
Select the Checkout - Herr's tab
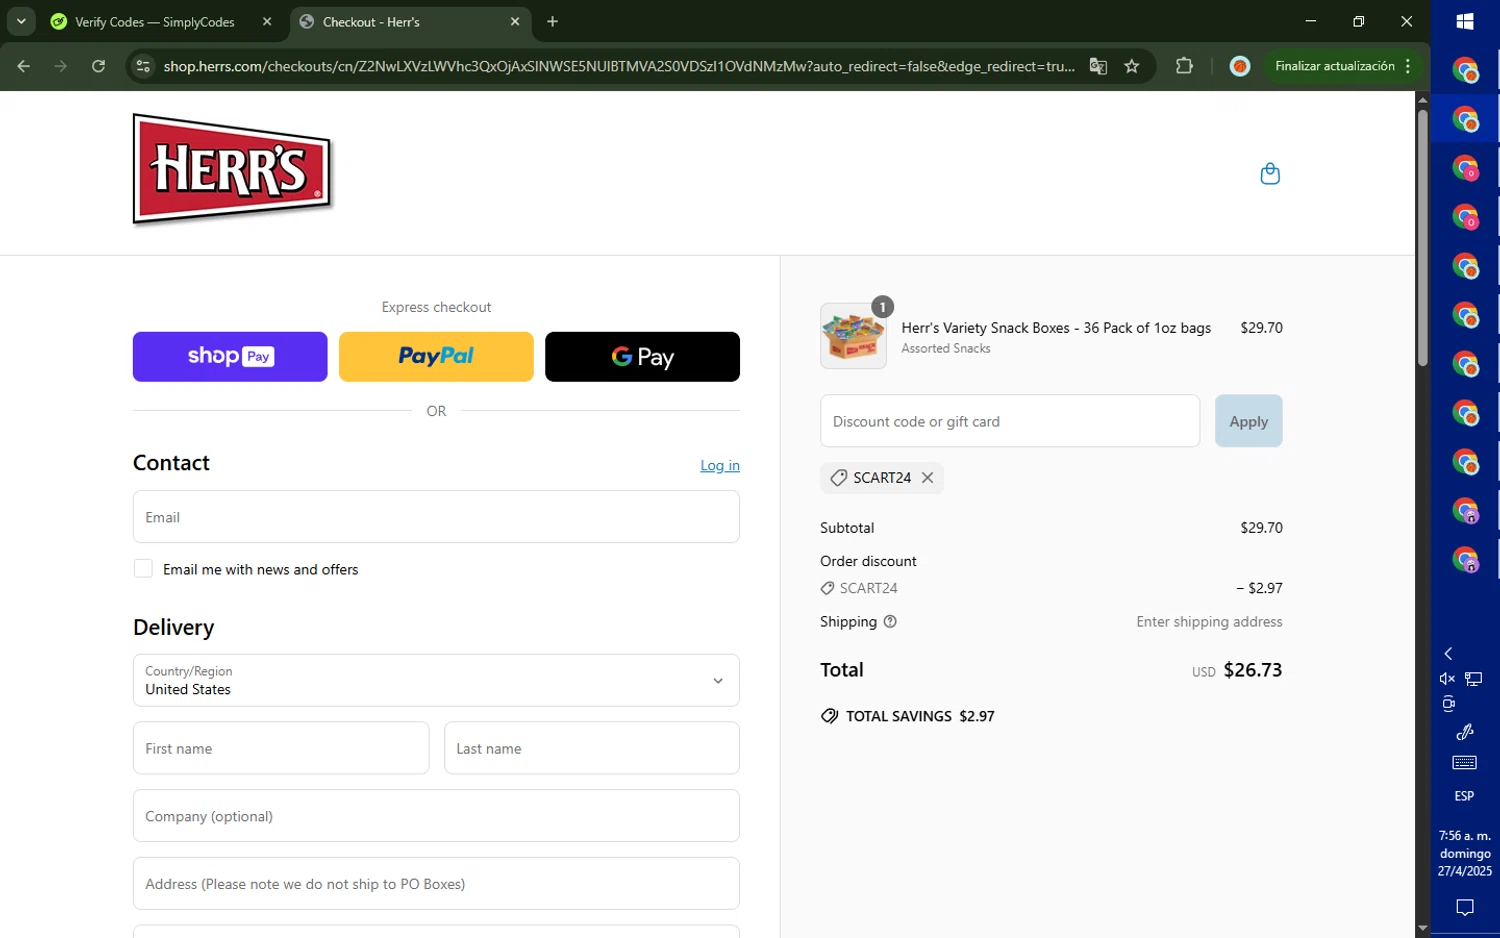pyautogui.click(x=410, y=22)
